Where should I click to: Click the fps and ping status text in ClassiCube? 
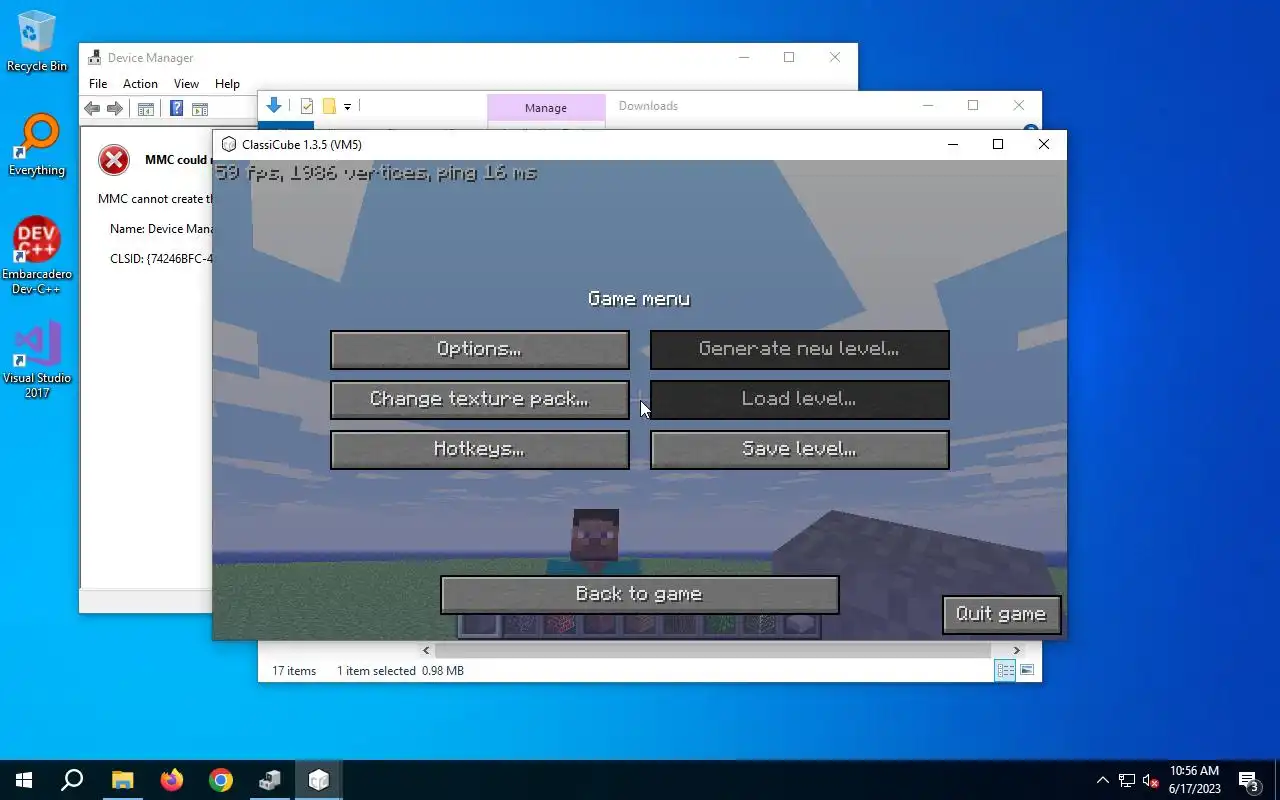377,172
